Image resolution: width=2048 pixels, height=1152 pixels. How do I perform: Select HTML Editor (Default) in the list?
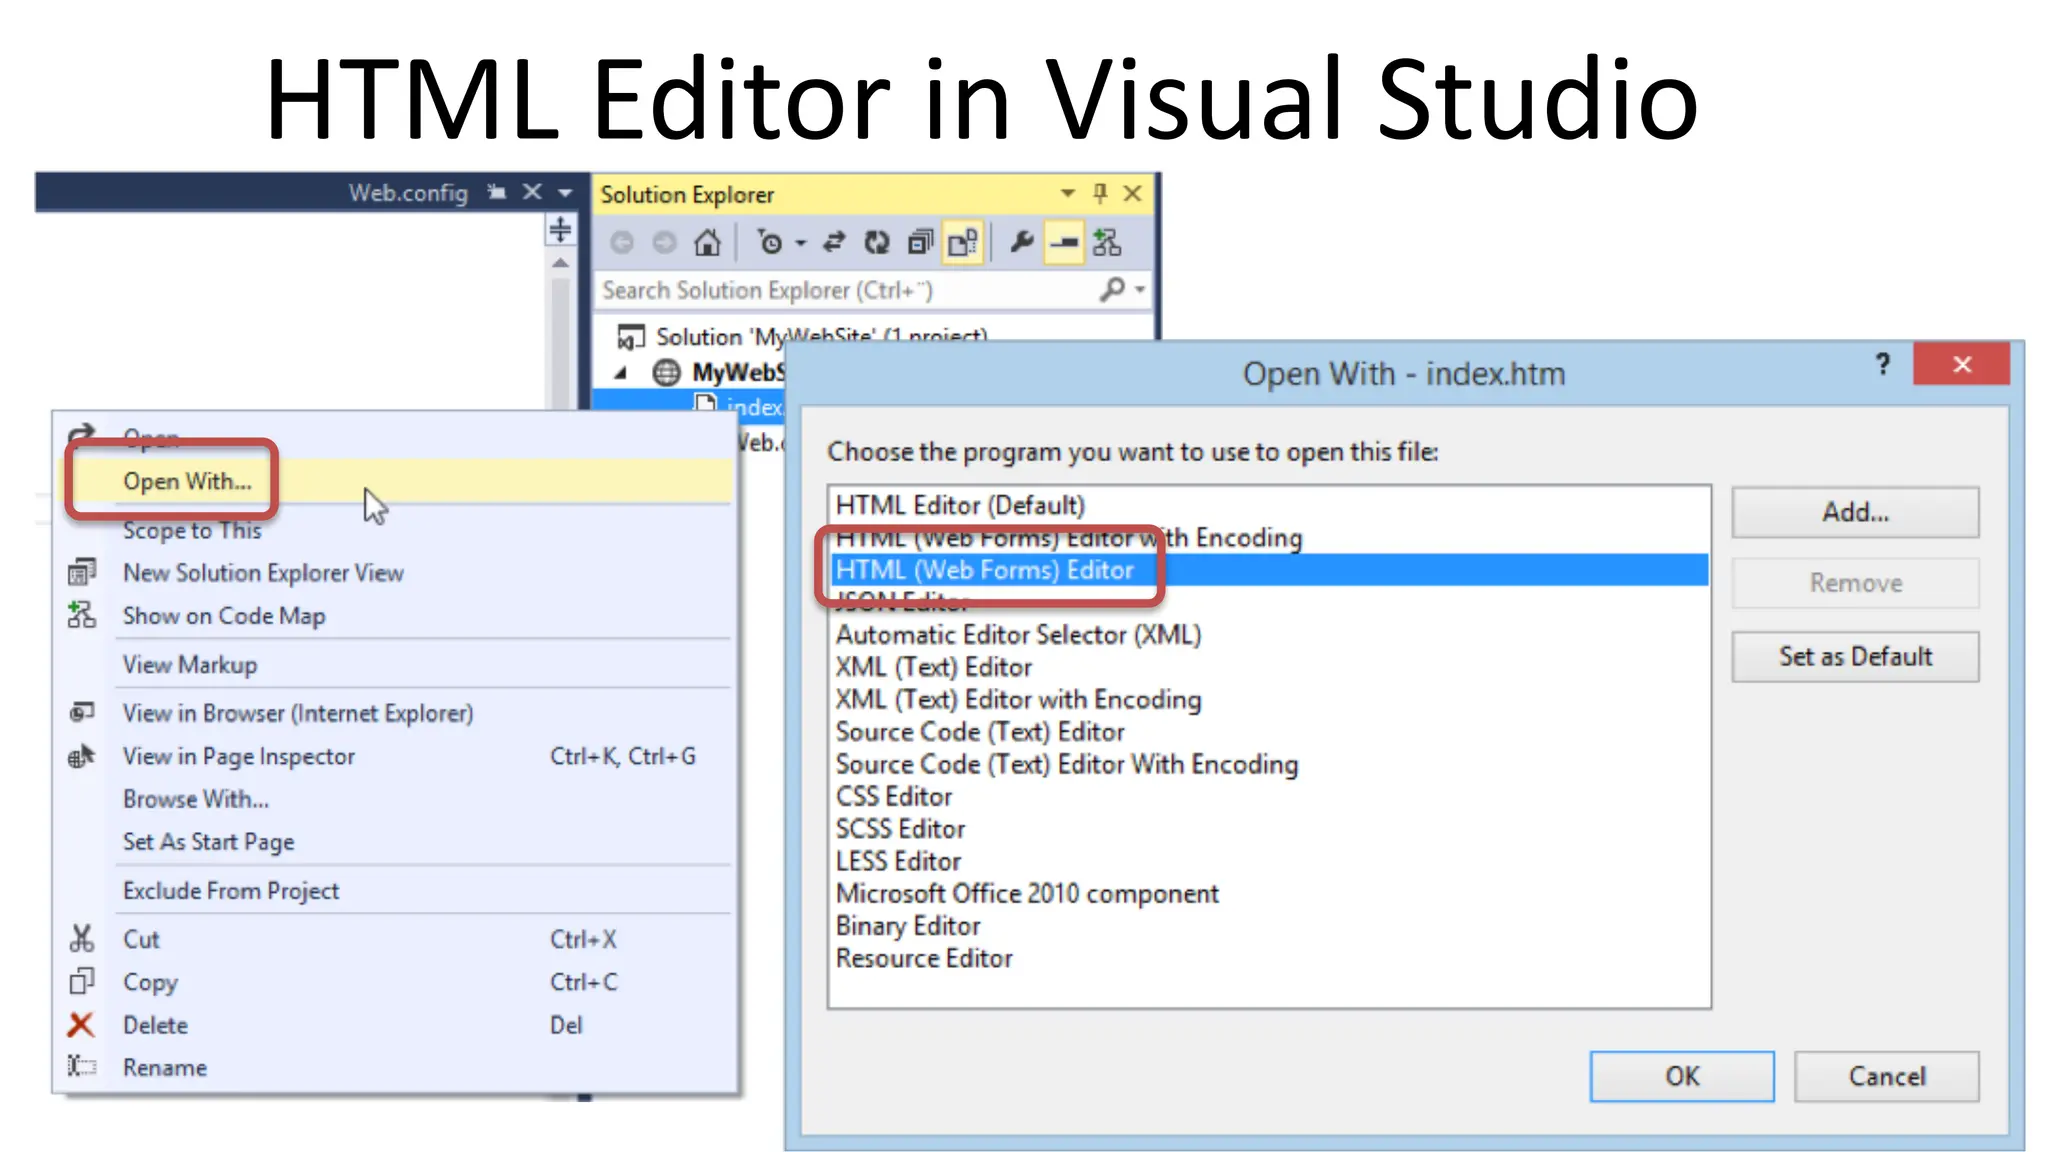tap(1269, 505)
